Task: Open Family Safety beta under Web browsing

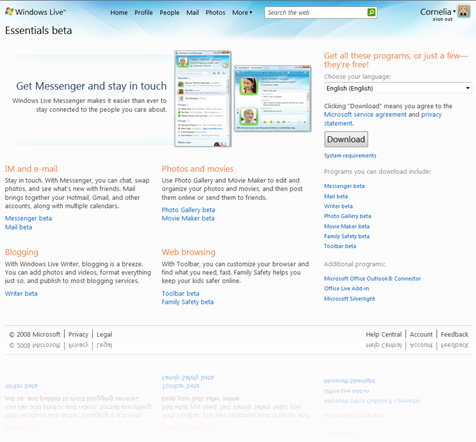Action: click(x=188, y=302)
